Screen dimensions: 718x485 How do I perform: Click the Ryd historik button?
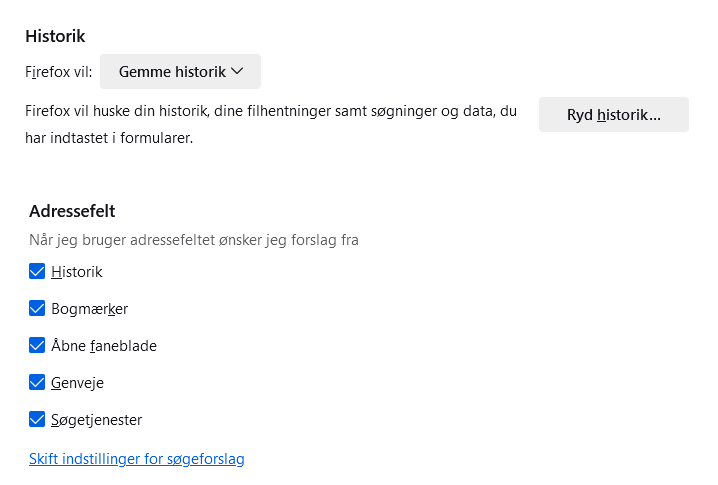(614, 114)
